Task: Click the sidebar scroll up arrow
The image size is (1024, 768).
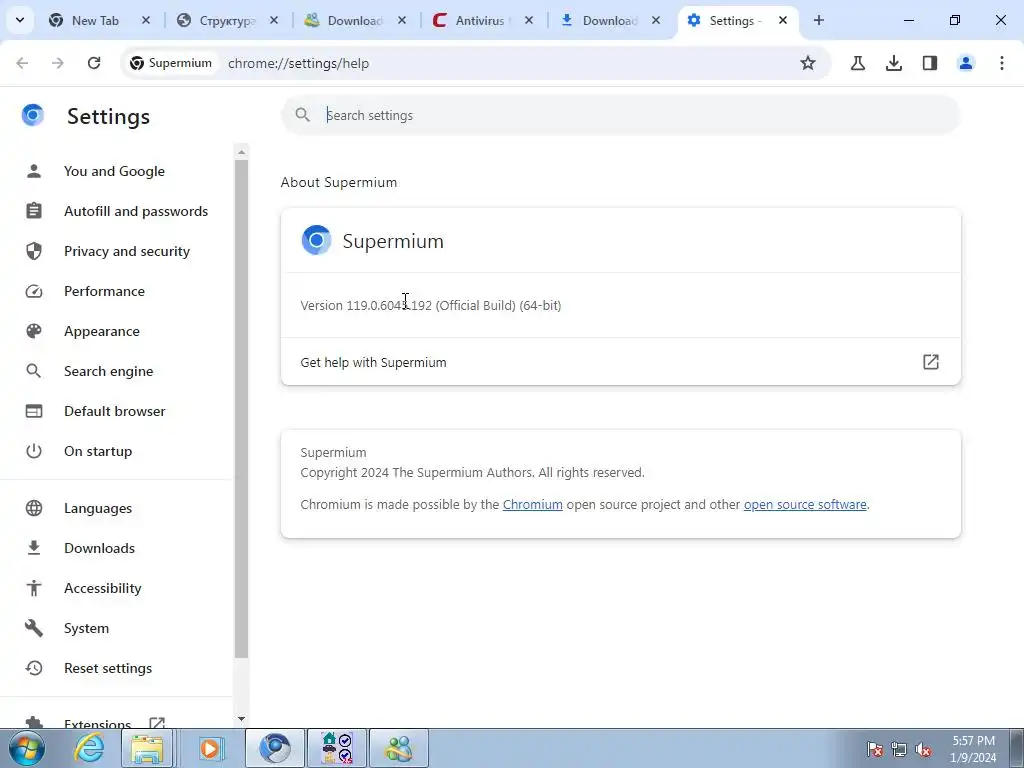Action: tap(242, 152)
